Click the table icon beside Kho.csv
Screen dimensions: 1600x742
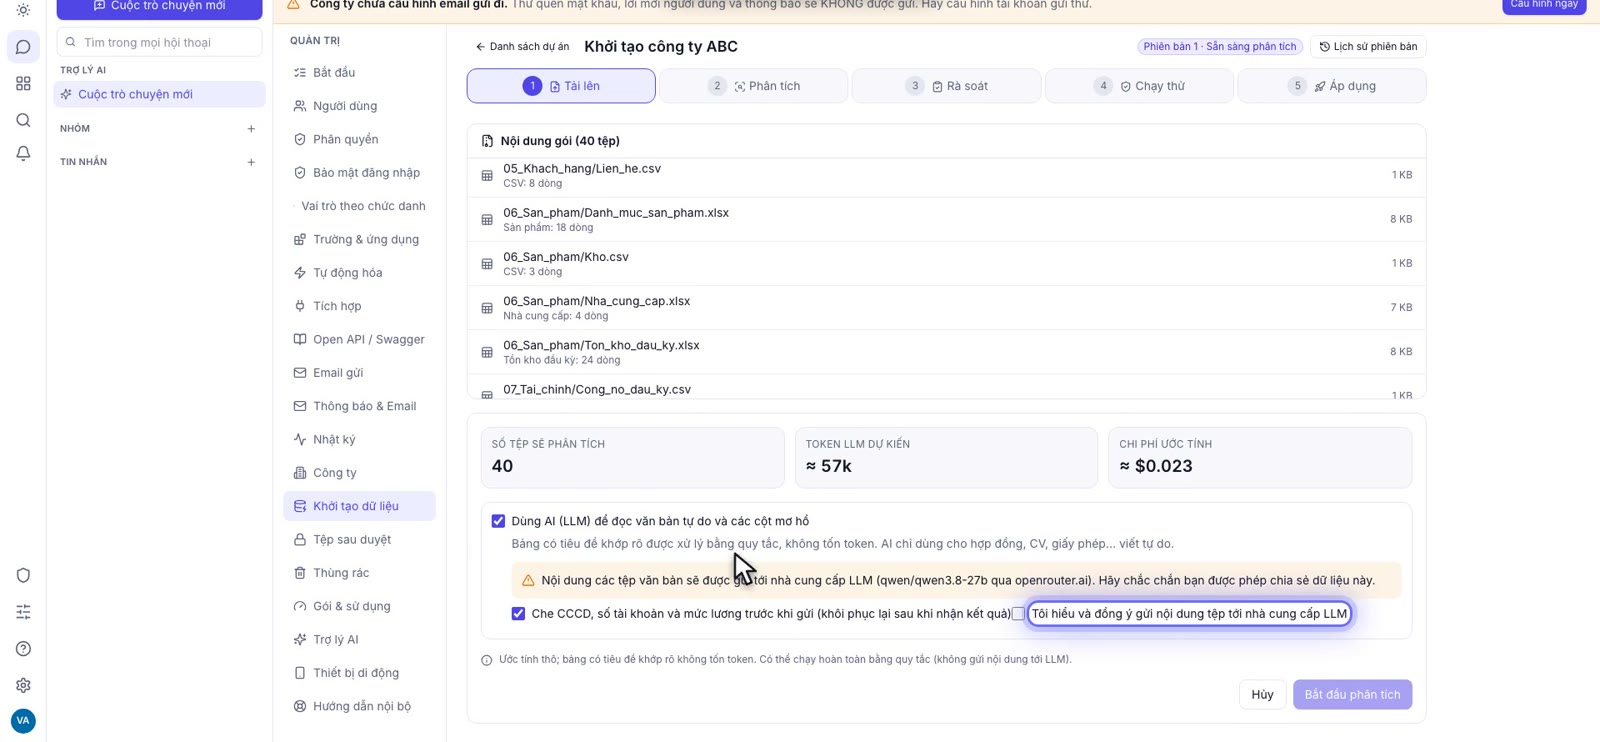[487, 264]
